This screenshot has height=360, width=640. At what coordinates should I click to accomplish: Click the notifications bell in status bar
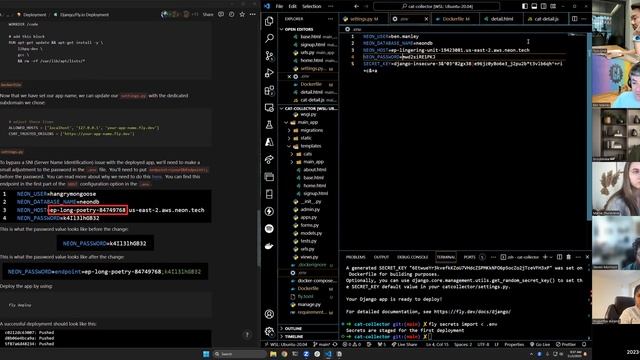coord(584,344)
